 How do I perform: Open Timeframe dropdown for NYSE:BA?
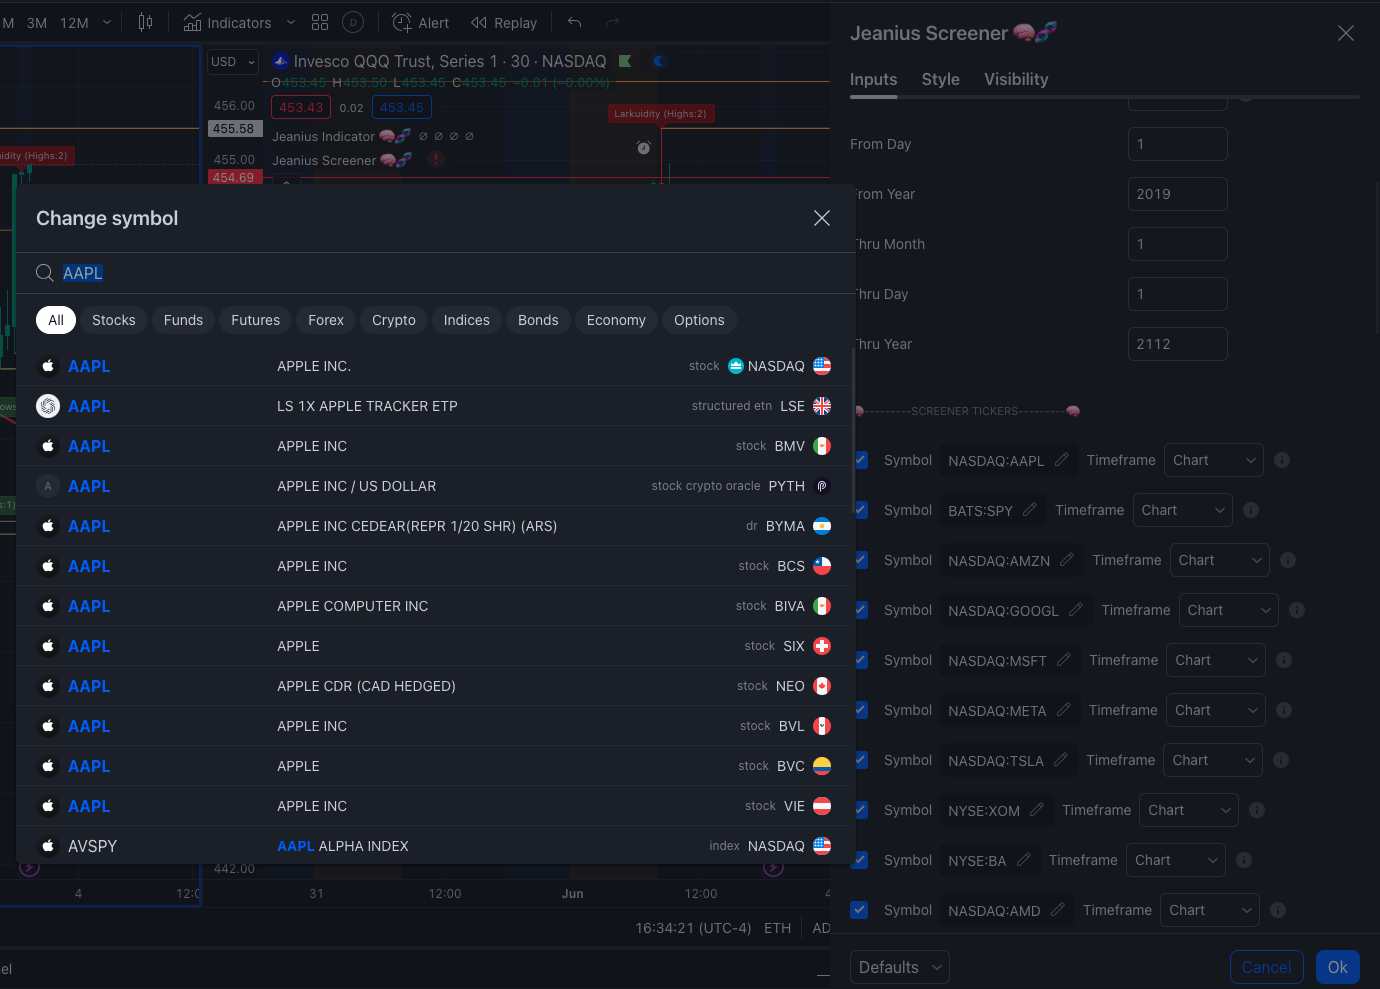coord(1176,860)
